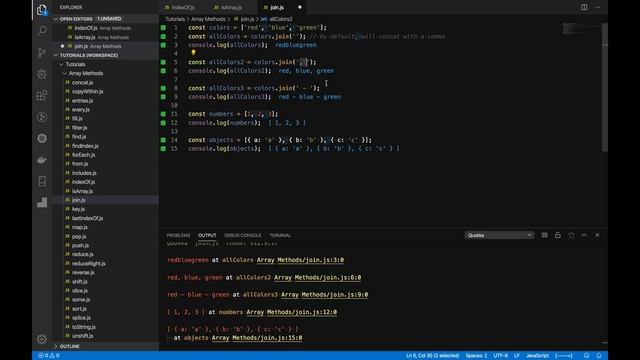
Task: Click the editor vertical scrollbar
Action: coord(604,88)
